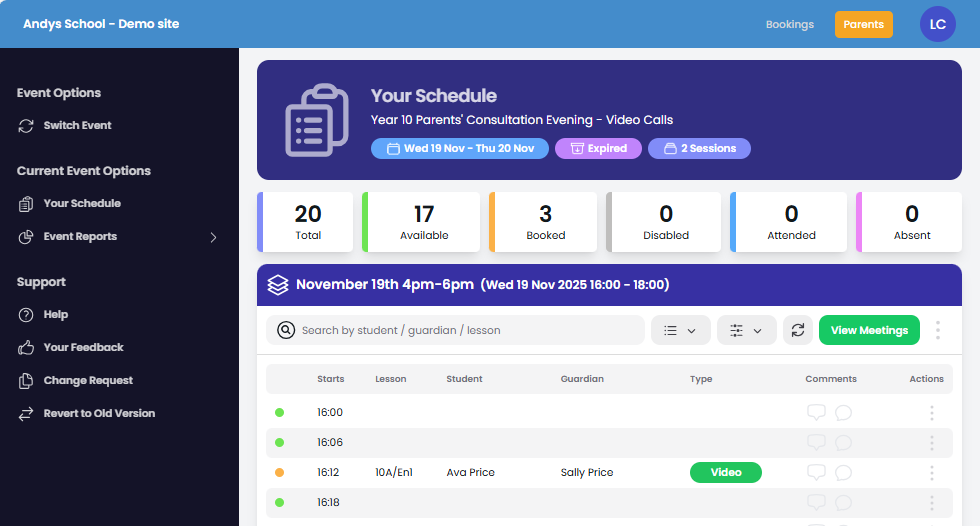Click the refresh schedule button
This screenshot has height=526, width=980.
(x=798, y=330)
